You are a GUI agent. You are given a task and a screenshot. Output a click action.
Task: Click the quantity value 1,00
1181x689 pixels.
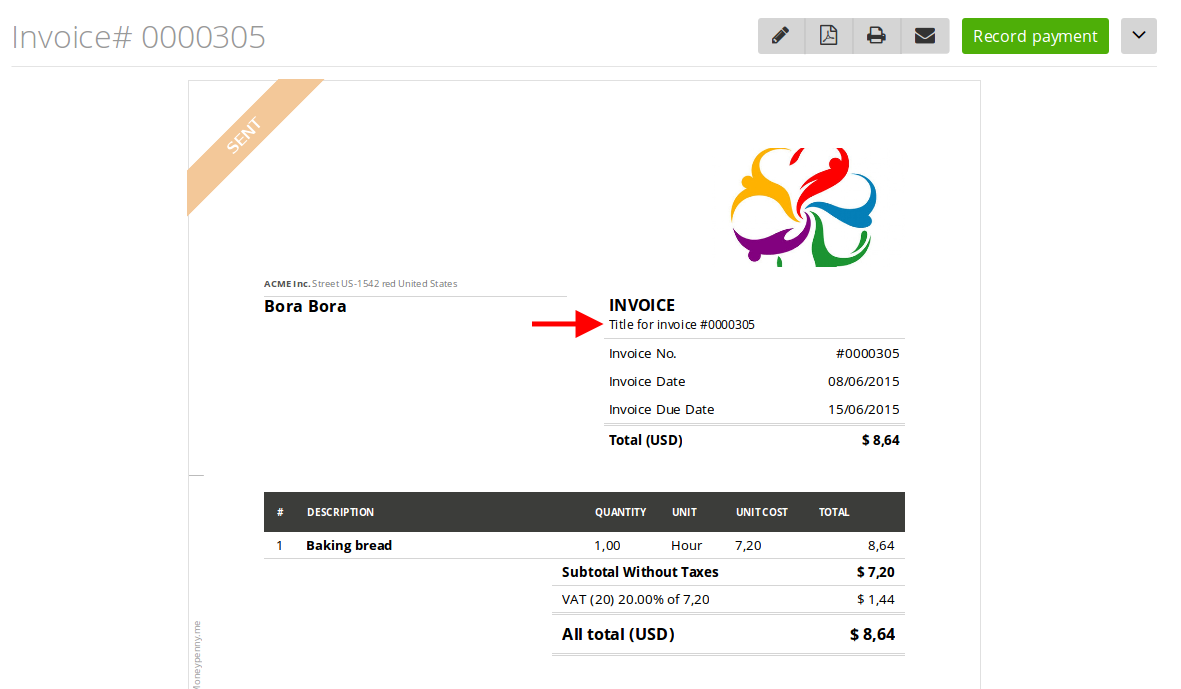pos(607,545)
